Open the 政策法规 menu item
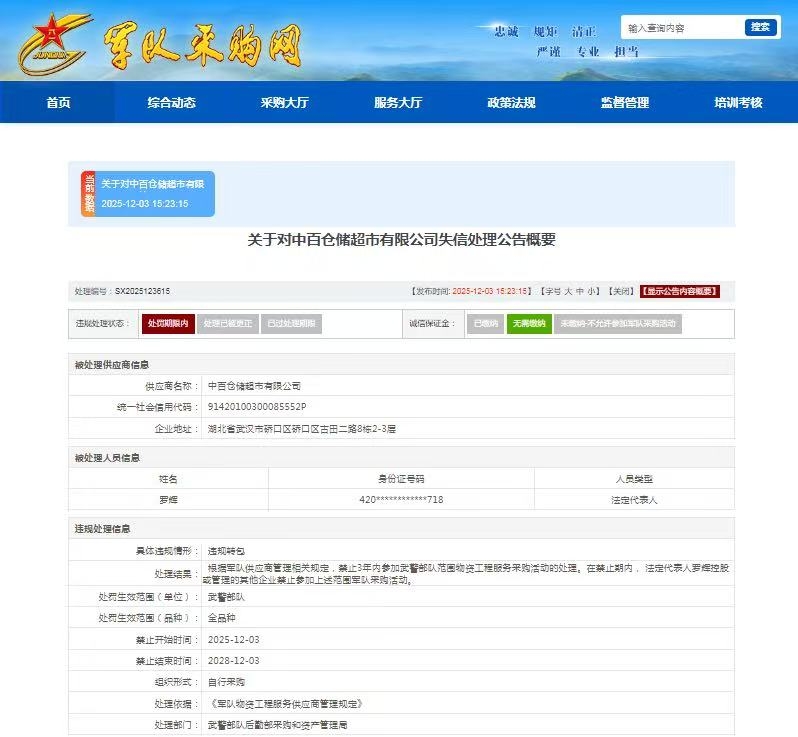This screenshot has width=798, height=737. coord(511,102)
